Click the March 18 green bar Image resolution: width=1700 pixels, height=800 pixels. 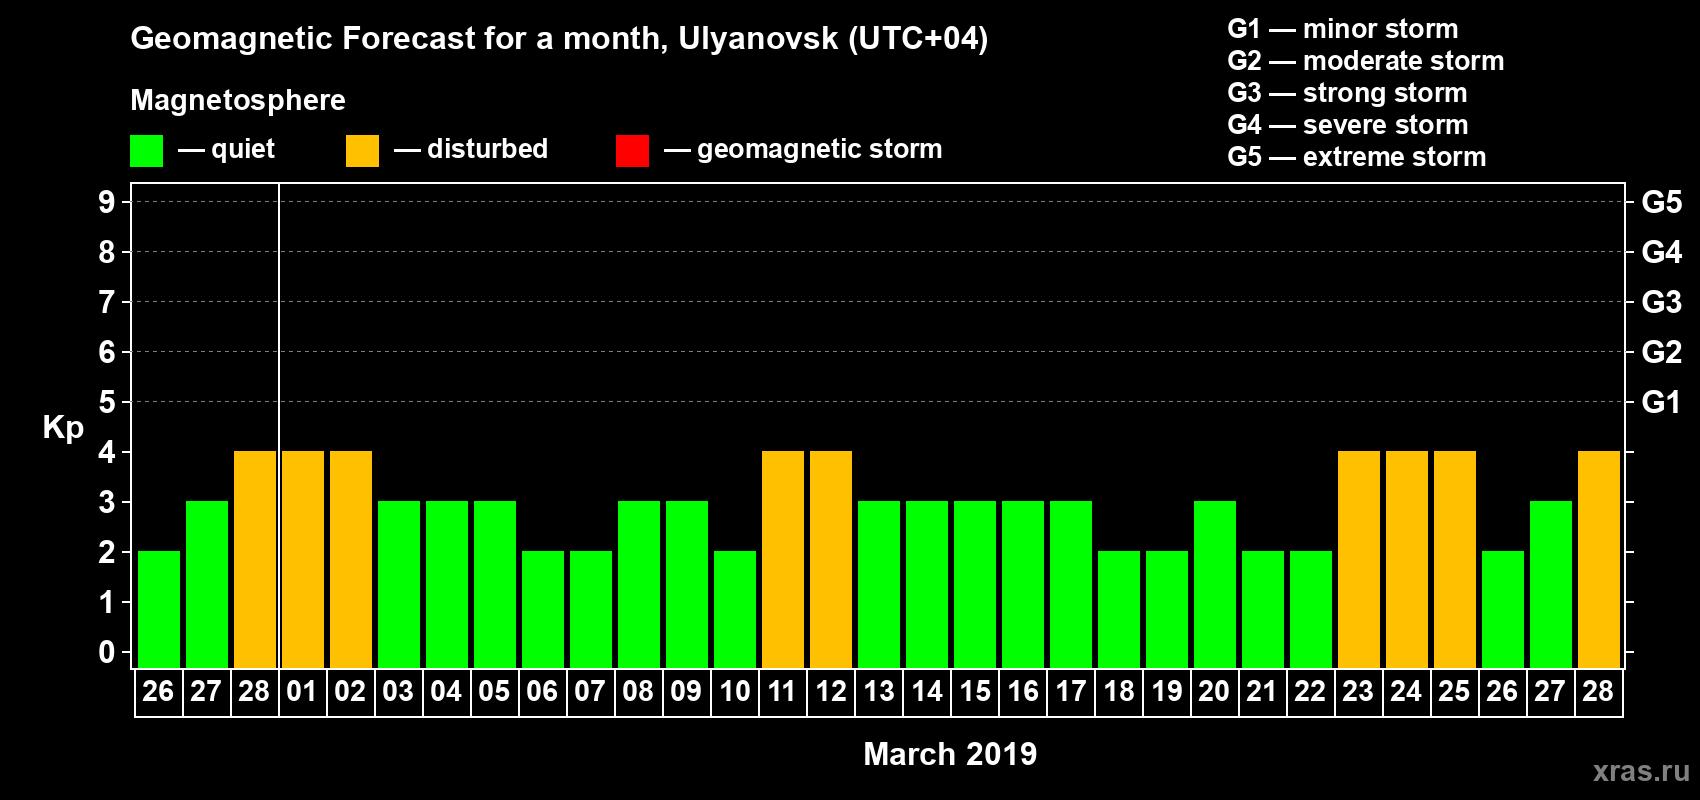[1119, 609]
